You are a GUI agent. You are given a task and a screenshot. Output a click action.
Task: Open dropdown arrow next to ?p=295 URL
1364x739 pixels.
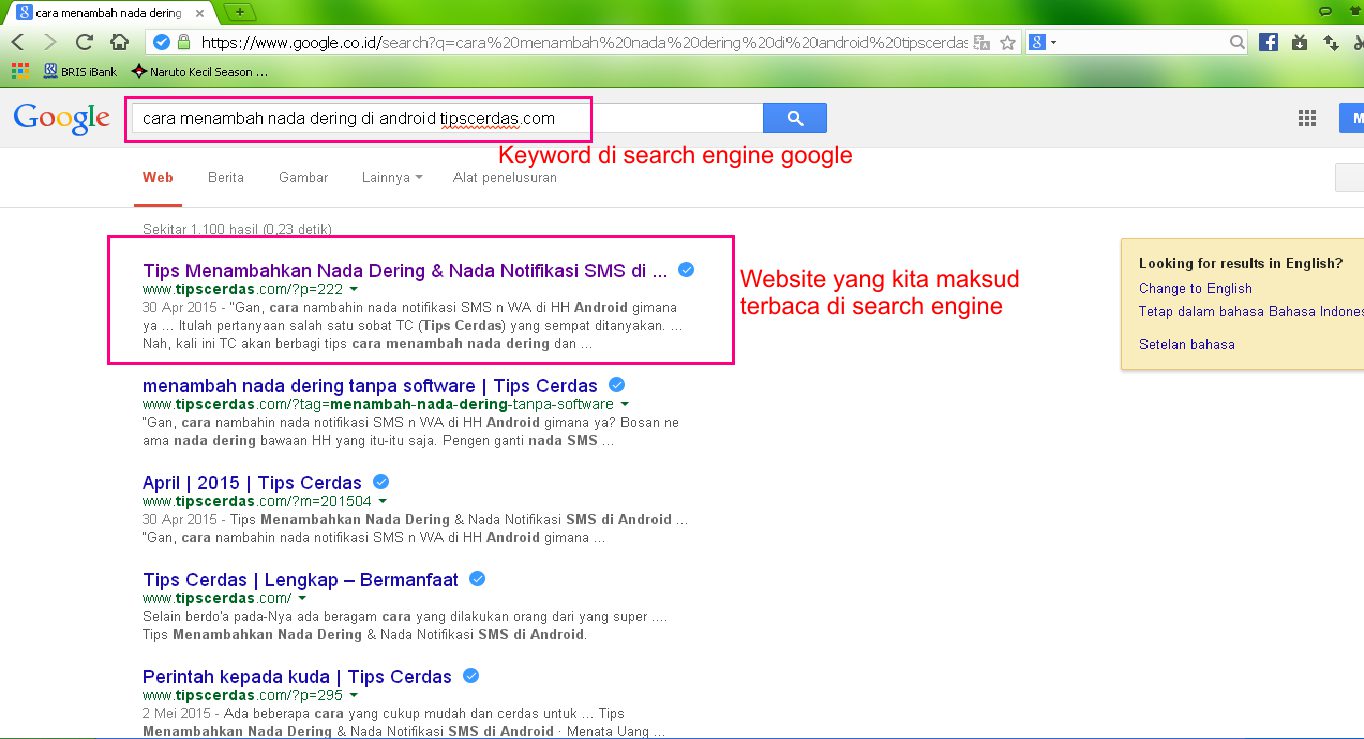354,695
